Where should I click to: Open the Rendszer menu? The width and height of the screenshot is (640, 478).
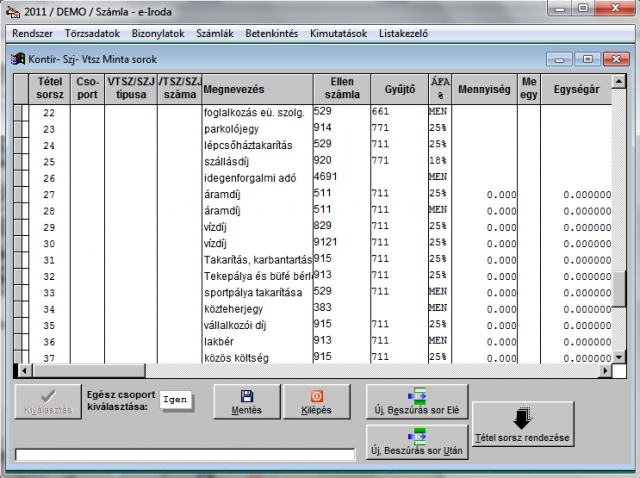(x=33, y=33)
